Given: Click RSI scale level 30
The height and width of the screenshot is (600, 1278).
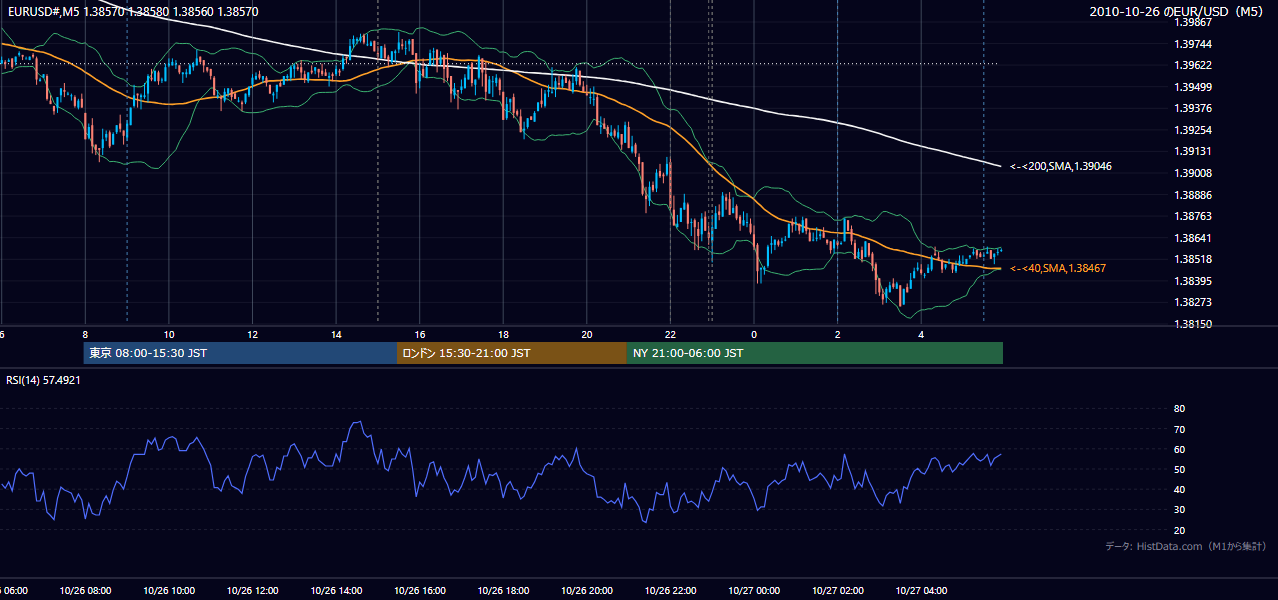Looking at the screenshot, I should pos(1179,510).
